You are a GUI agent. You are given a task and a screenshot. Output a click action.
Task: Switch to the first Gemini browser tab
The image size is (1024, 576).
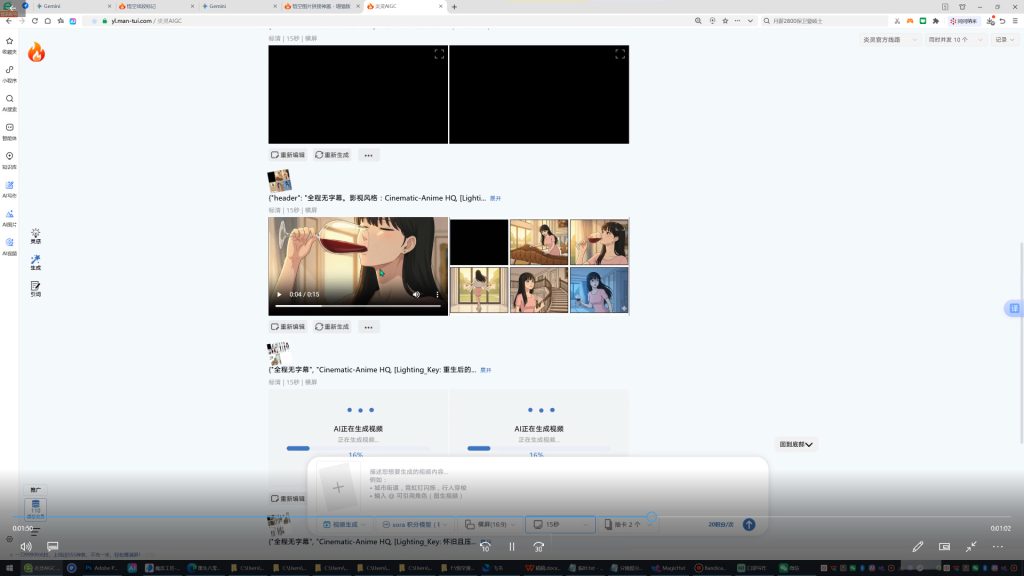pyautogui.click(x=54, y=6)
